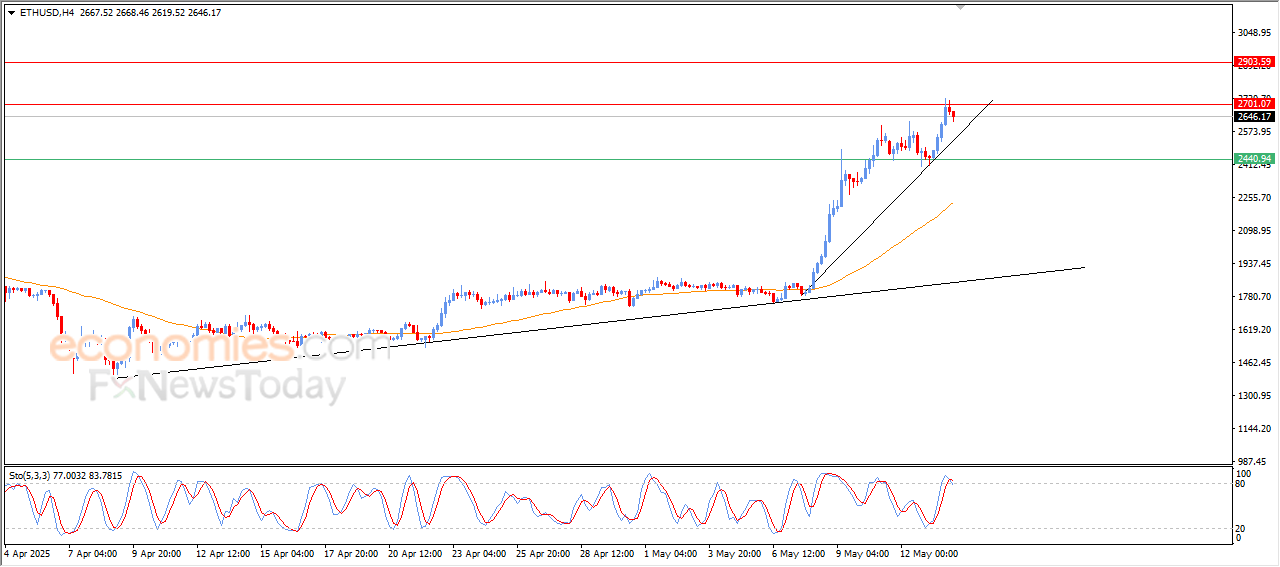Select the 2903.59 red price label
The image size is (1280, 567).
[x=1254, y=62]
